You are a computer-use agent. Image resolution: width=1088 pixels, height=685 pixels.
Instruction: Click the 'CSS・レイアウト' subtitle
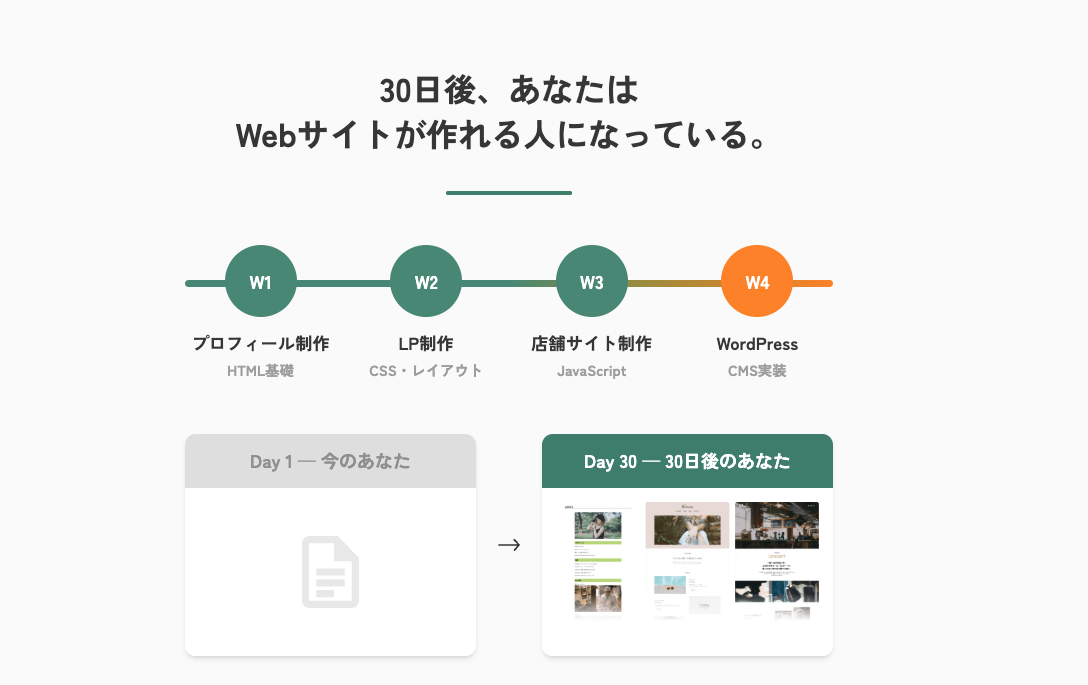426,371
